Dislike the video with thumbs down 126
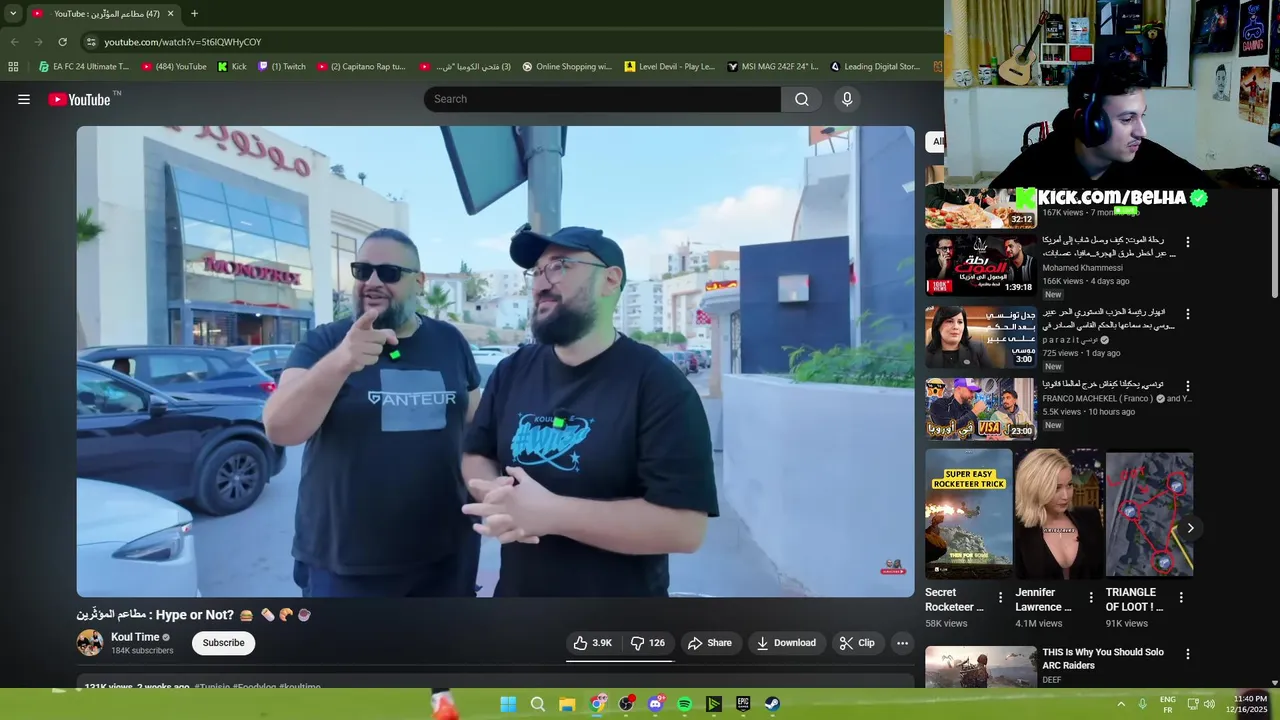The width and height of the screenshot is (1280, 720). point(648,643)
